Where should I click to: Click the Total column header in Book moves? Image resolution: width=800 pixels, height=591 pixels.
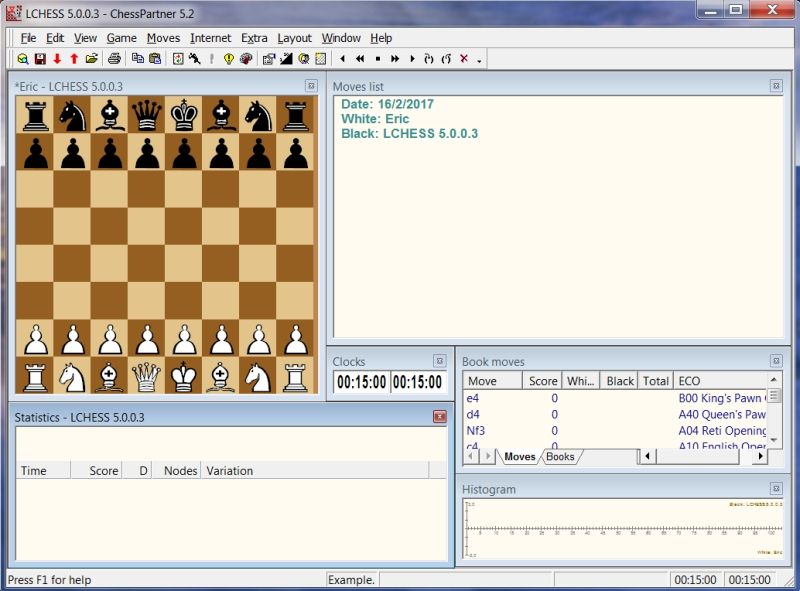pos(656,381)
